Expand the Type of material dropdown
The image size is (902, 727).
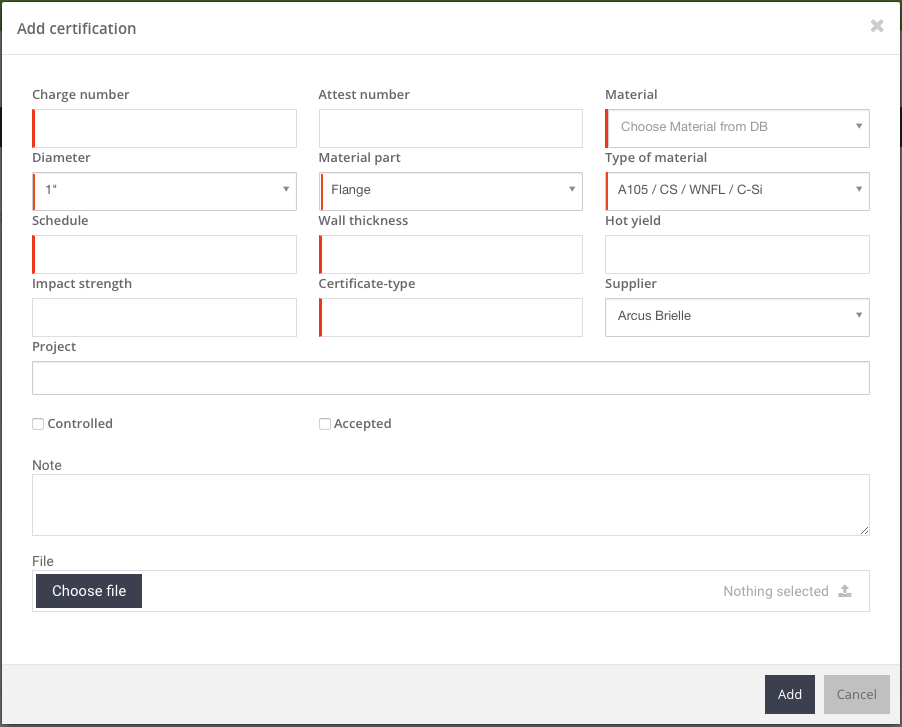pos(737,190)
